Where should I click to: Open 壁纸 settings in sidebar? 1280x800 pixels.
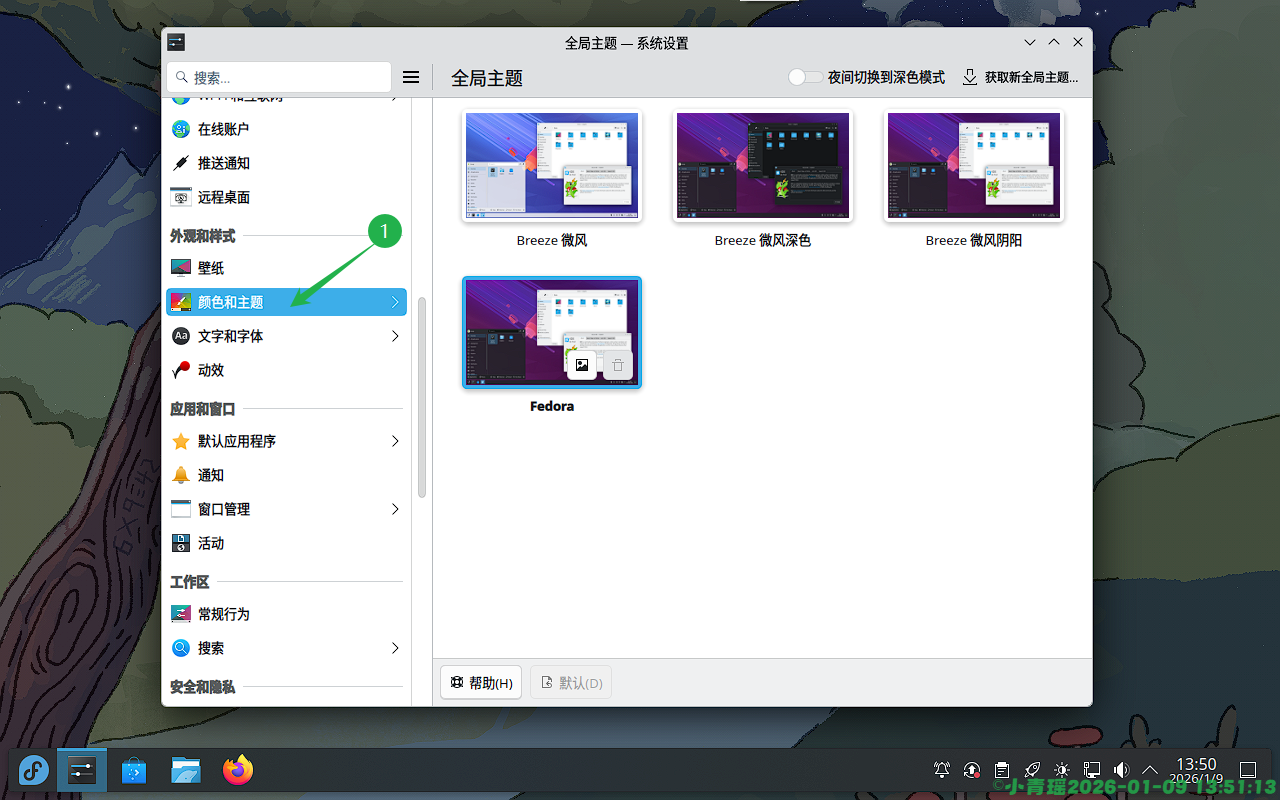point(211,268)
